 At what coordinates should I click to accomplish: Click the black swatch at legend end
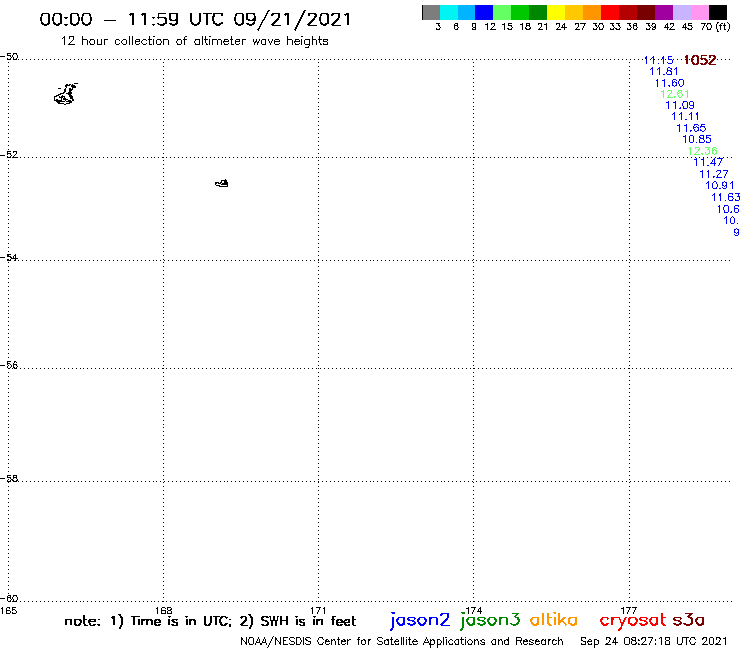click(718, 12)
